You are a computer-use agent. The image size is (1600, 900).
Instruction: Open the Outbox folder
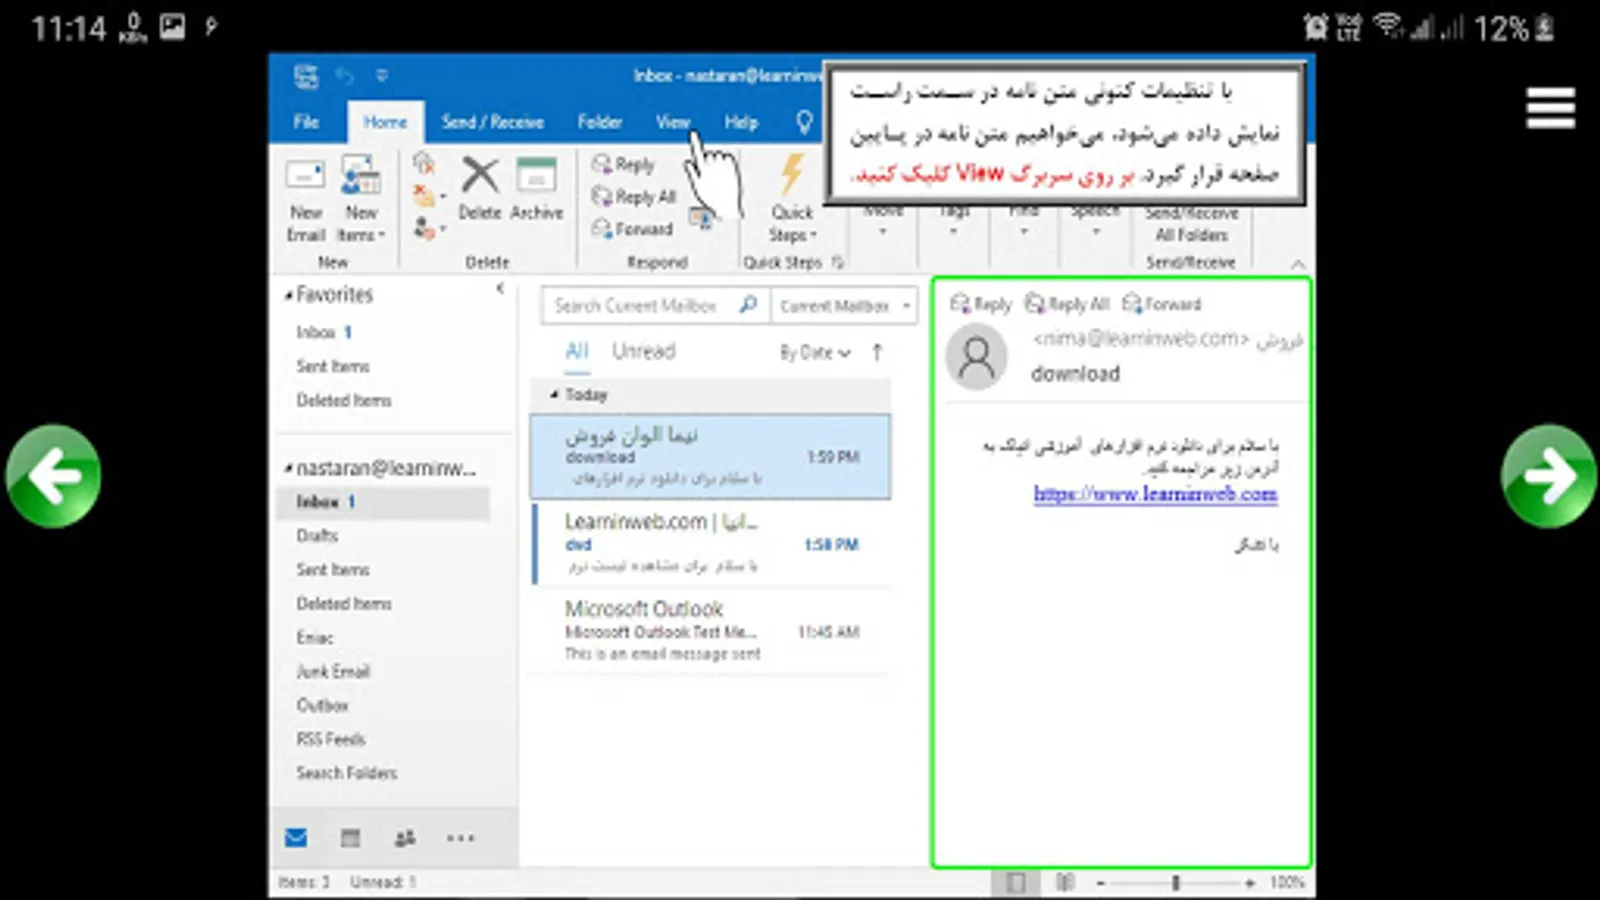pos(322,705)
